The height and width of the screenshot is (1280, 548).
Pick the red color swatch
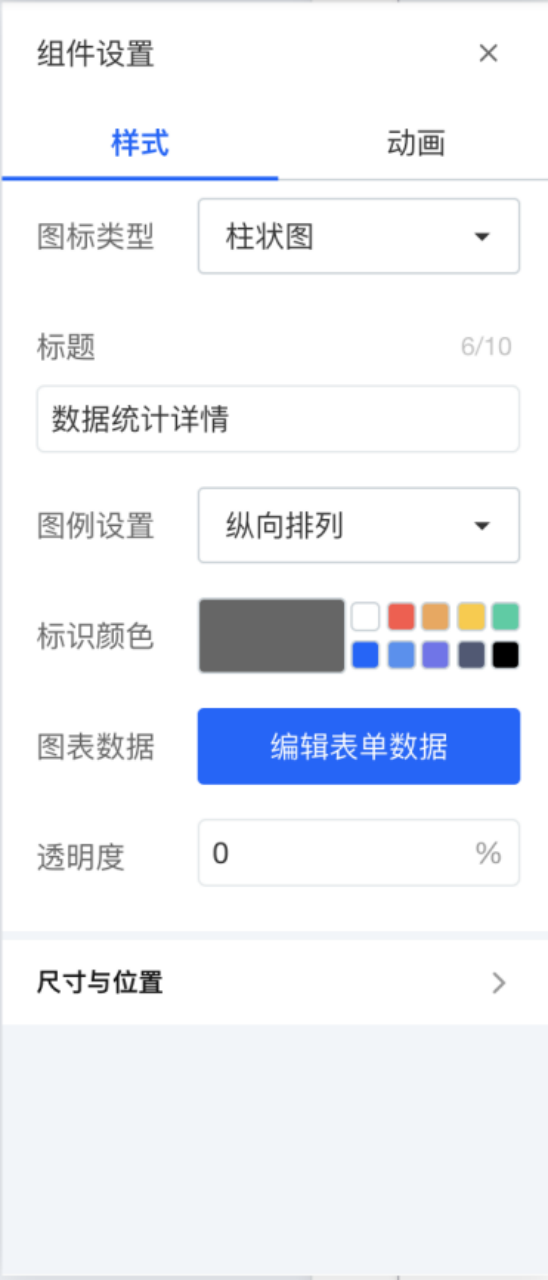[x=401, y=616]
